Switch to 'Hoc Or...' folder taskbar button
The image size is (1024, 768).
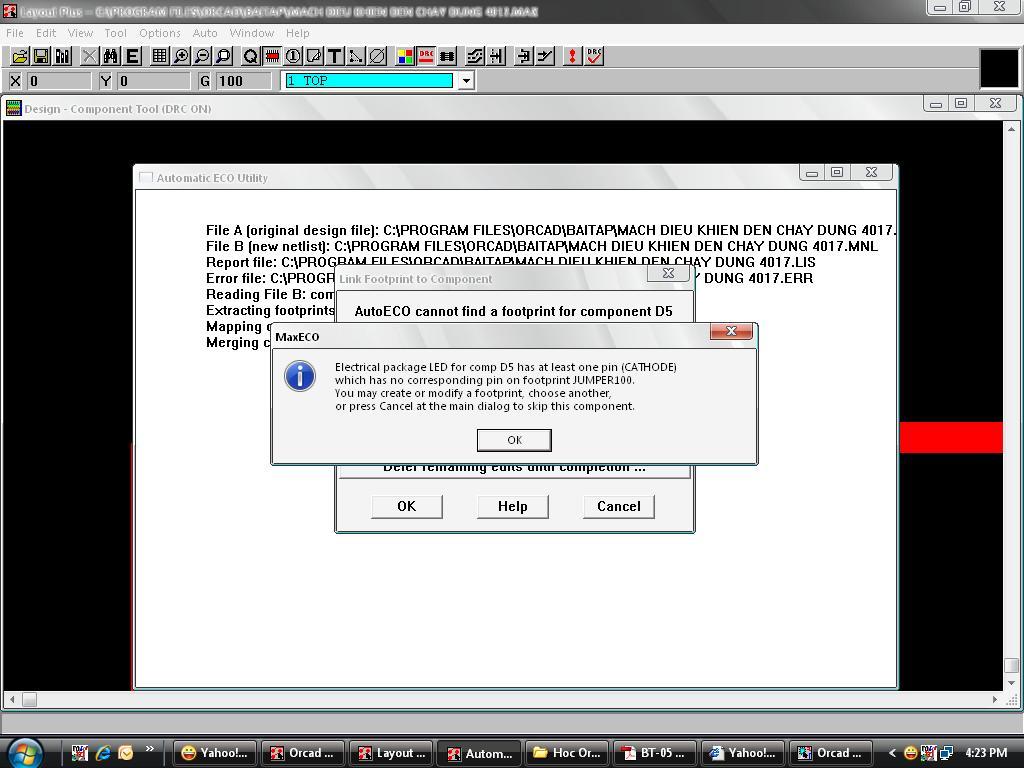(567, 753)
